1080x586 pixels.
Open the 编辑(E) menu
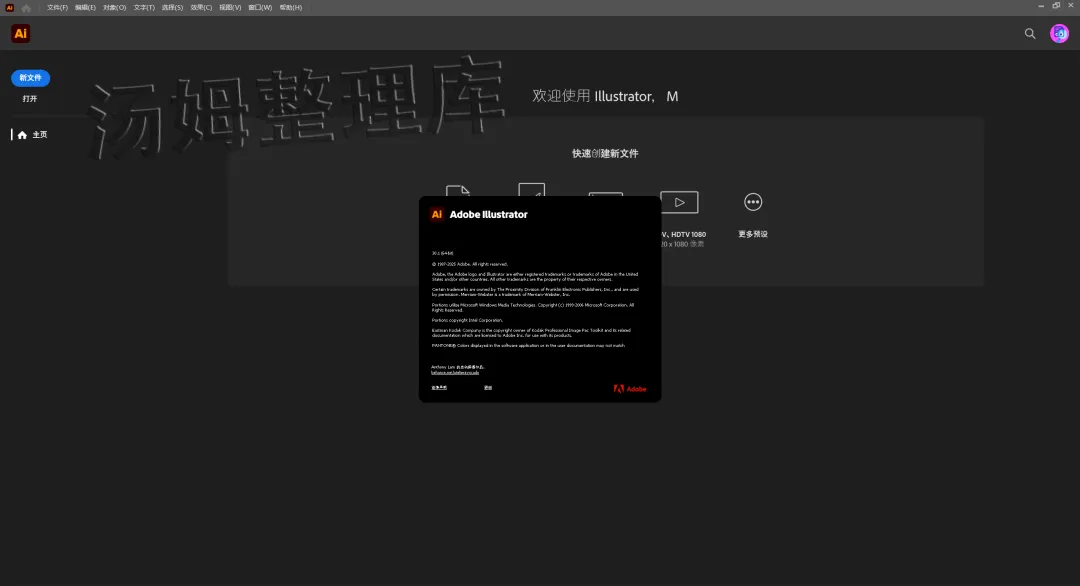85,8
